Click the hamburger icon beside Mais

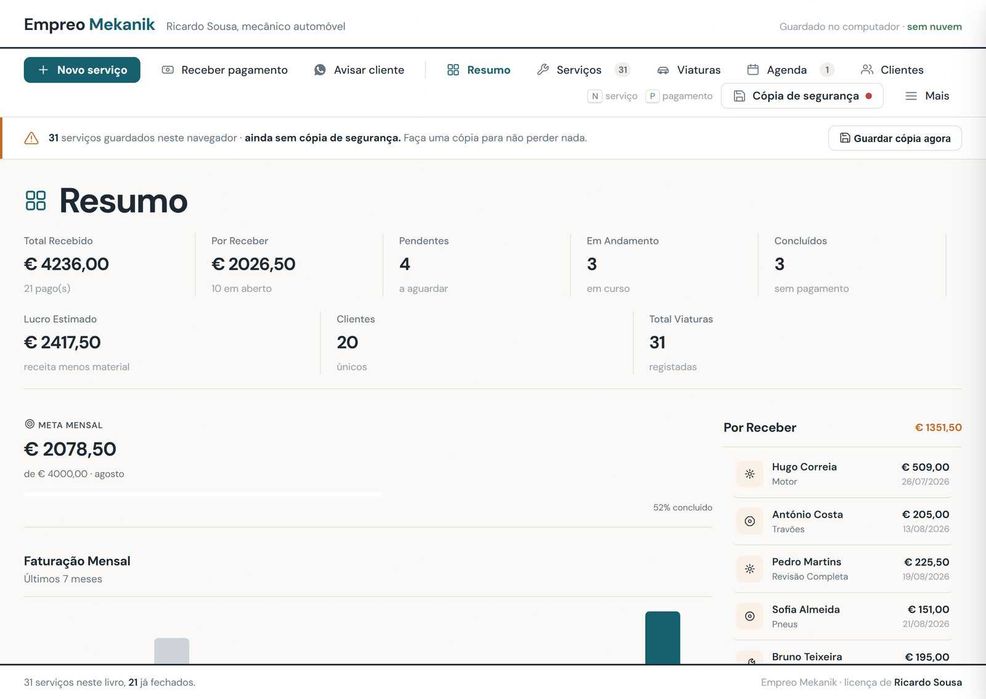(x=911, y=96)
